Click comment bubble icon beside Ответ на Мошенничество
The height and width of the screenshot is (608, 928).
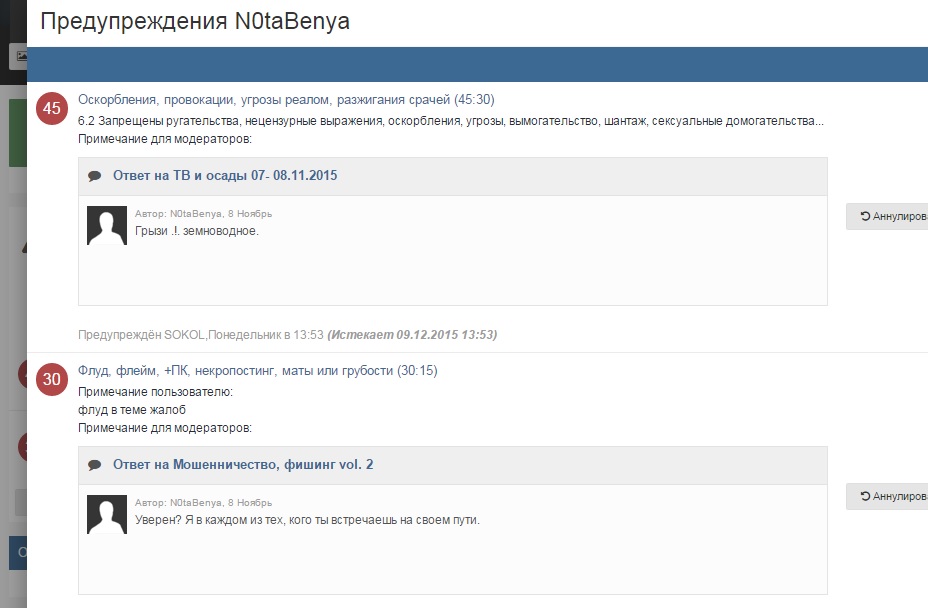click(95, 465)
